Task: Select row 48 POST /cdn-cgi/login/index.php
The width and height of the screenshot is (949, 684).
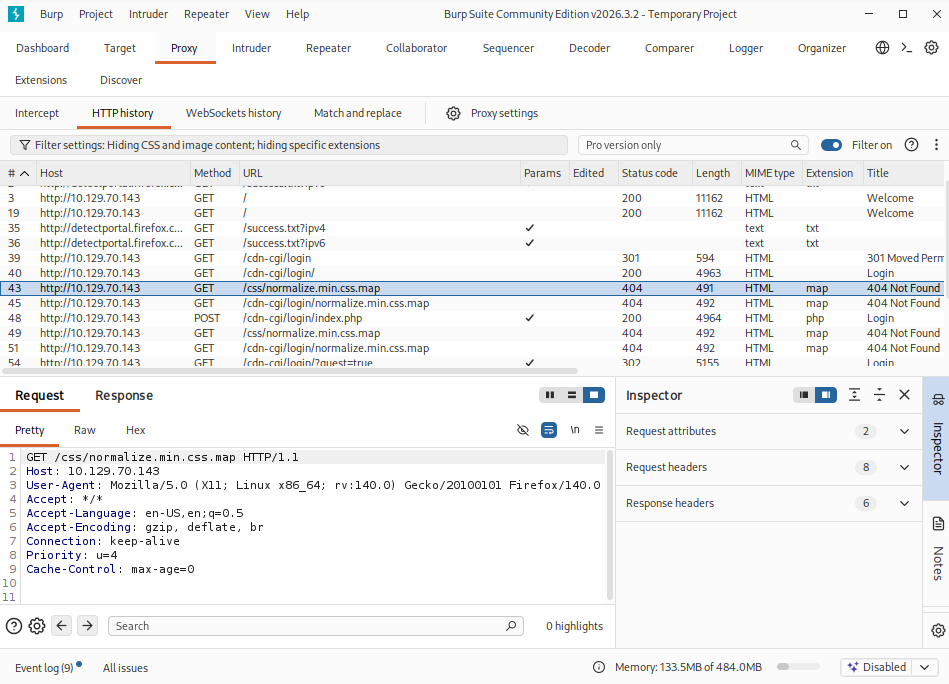Action: tap(472, 318)
